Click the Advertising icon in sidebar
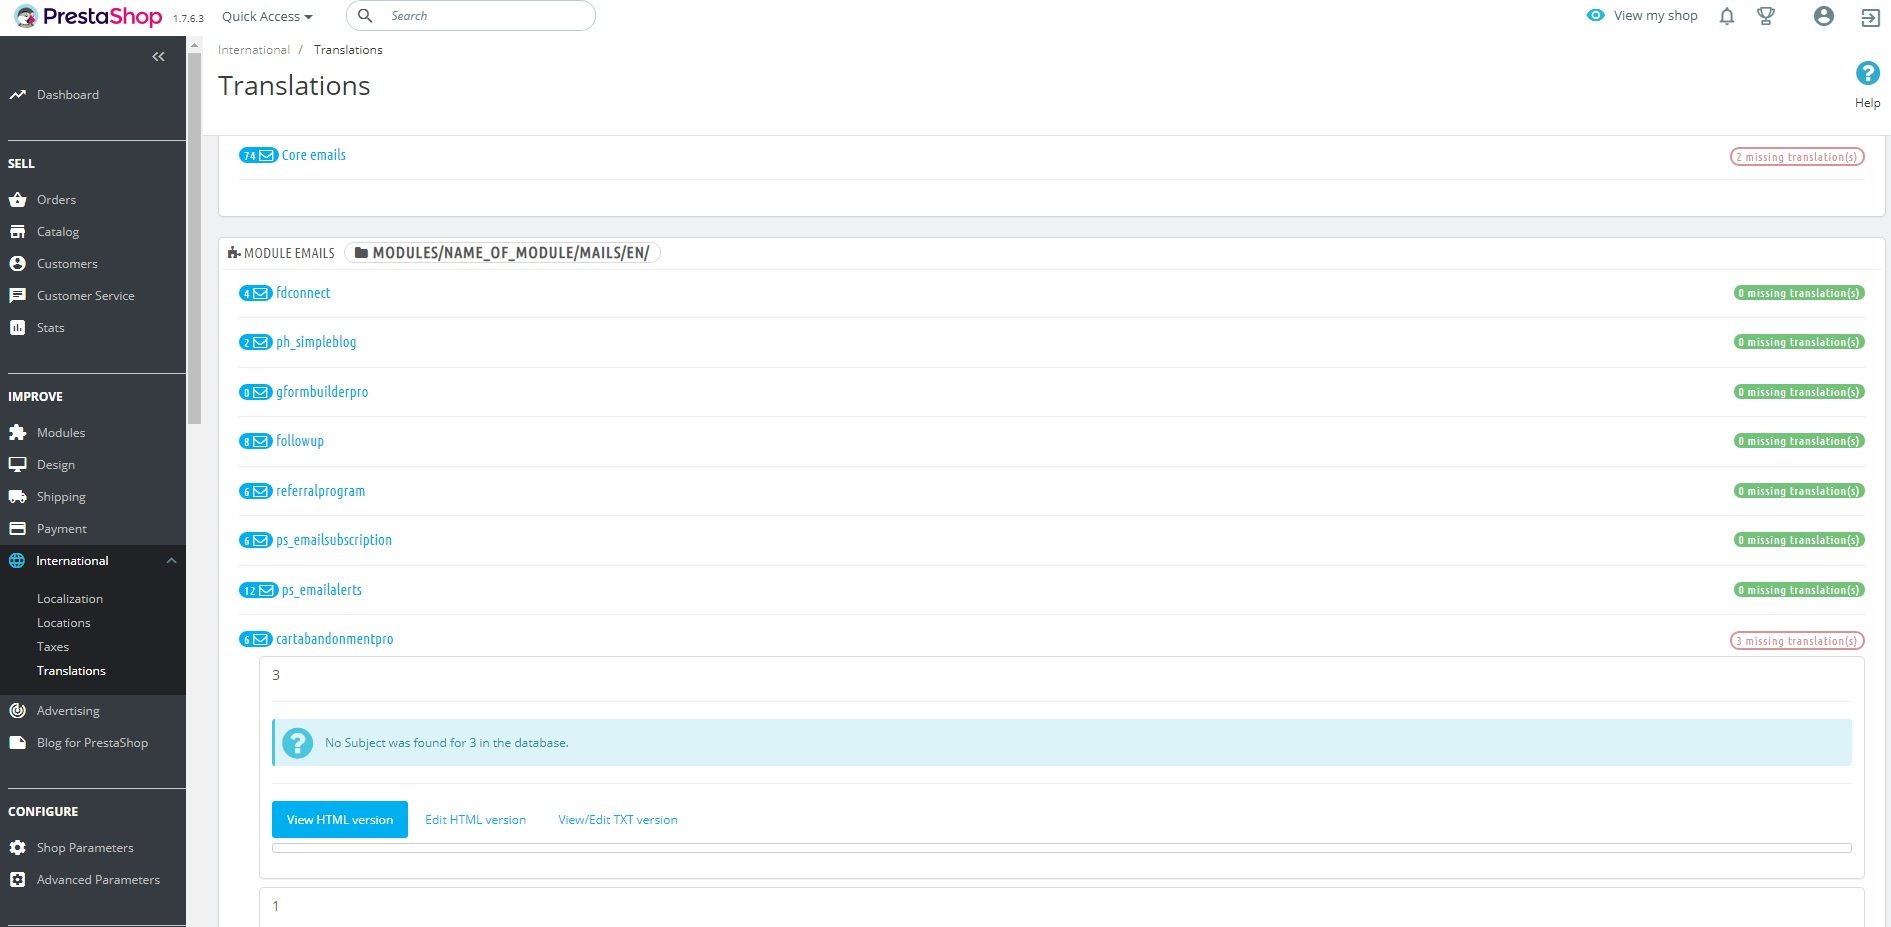The height and width of the screenshot is (927, 1891). 17,711
